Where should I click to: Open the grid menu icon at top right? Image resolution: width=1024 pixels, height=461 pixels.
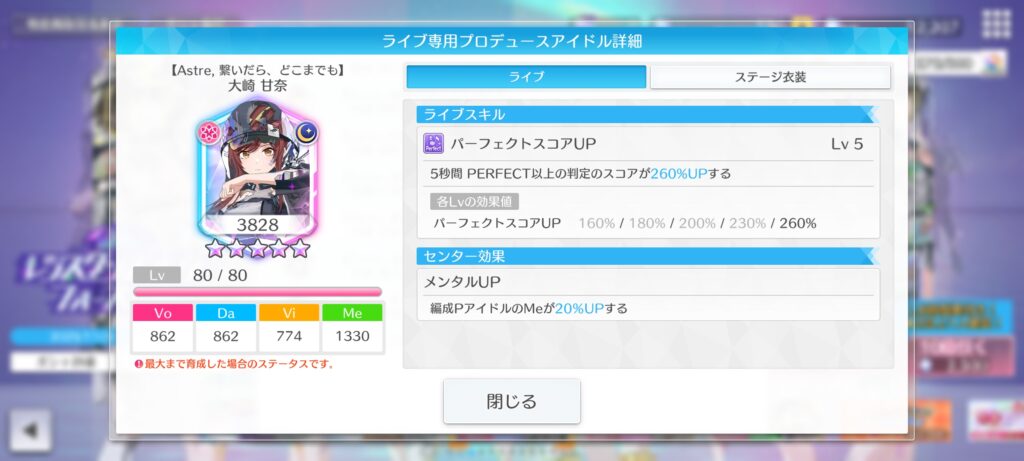point(997,25)
